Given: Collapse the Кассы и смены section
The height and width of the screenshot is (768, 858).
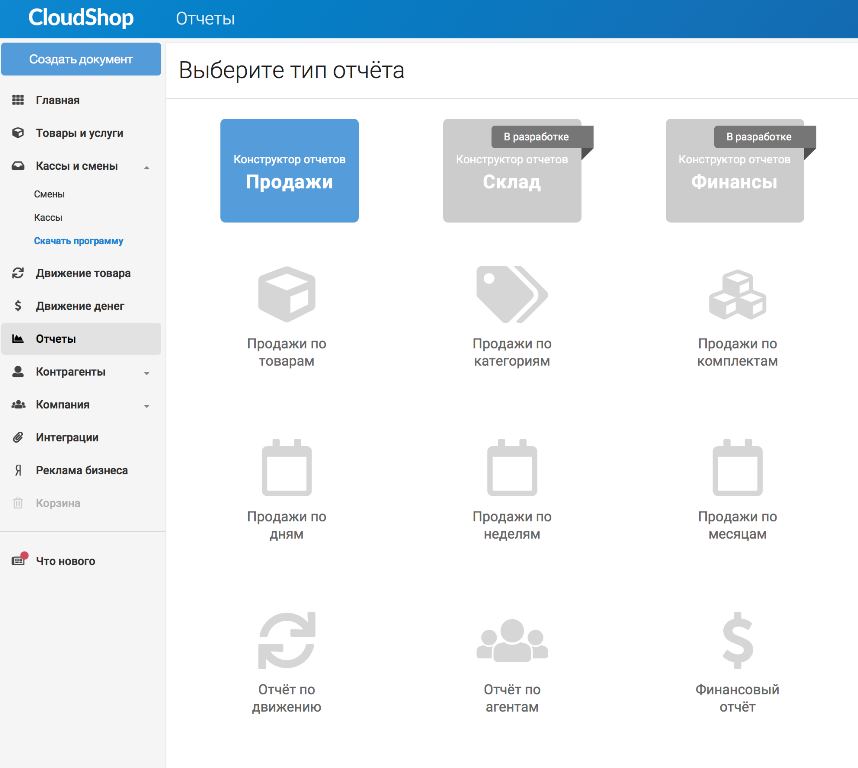Looking at the screenshot, I should [x=147, y=167].
